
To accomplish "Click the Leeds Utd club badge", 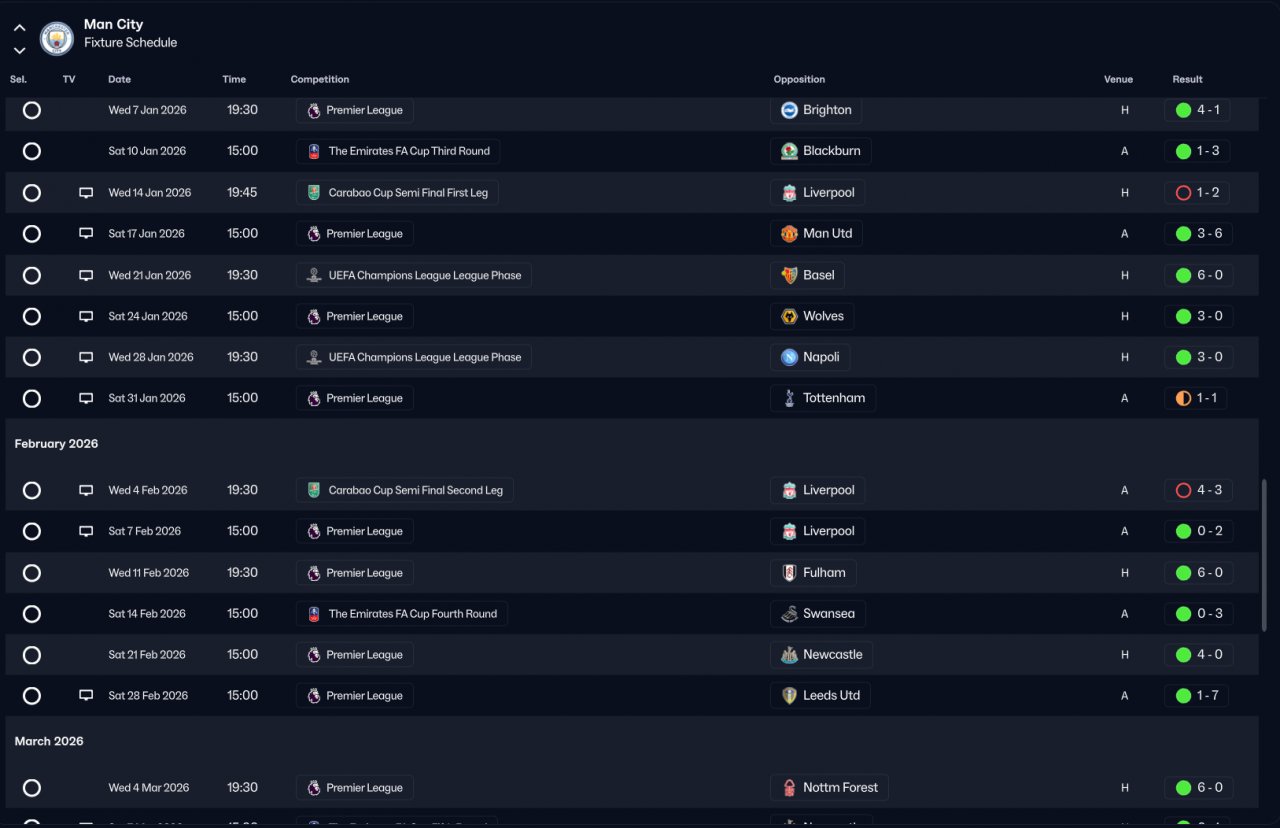I will click(x=789, y=696).
